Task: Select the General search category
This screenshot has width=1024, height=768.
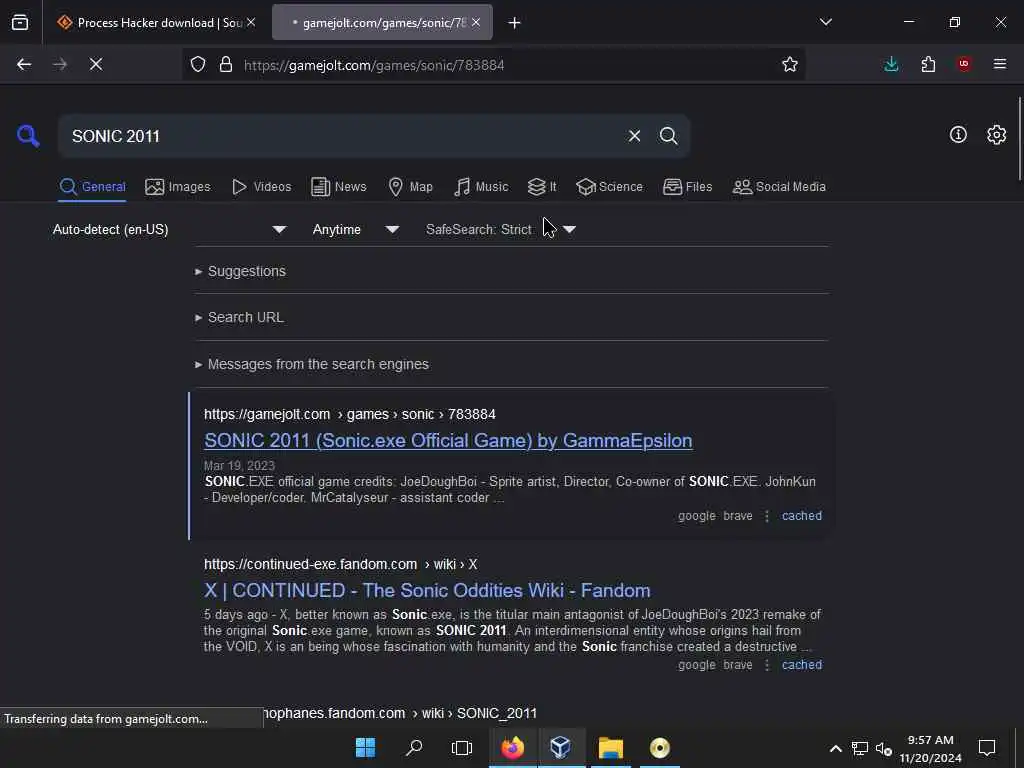Action: (92, 187)
